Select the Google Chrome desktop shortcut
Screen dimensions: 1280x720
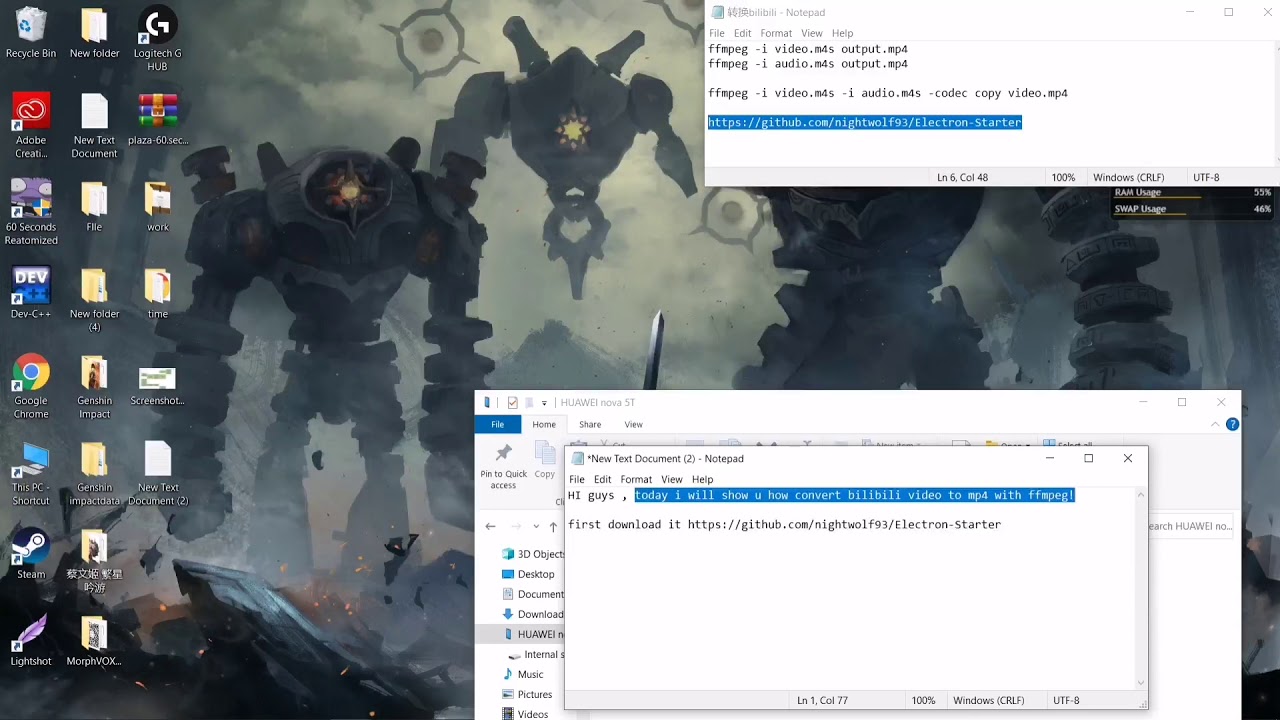(x=31, y=387)
